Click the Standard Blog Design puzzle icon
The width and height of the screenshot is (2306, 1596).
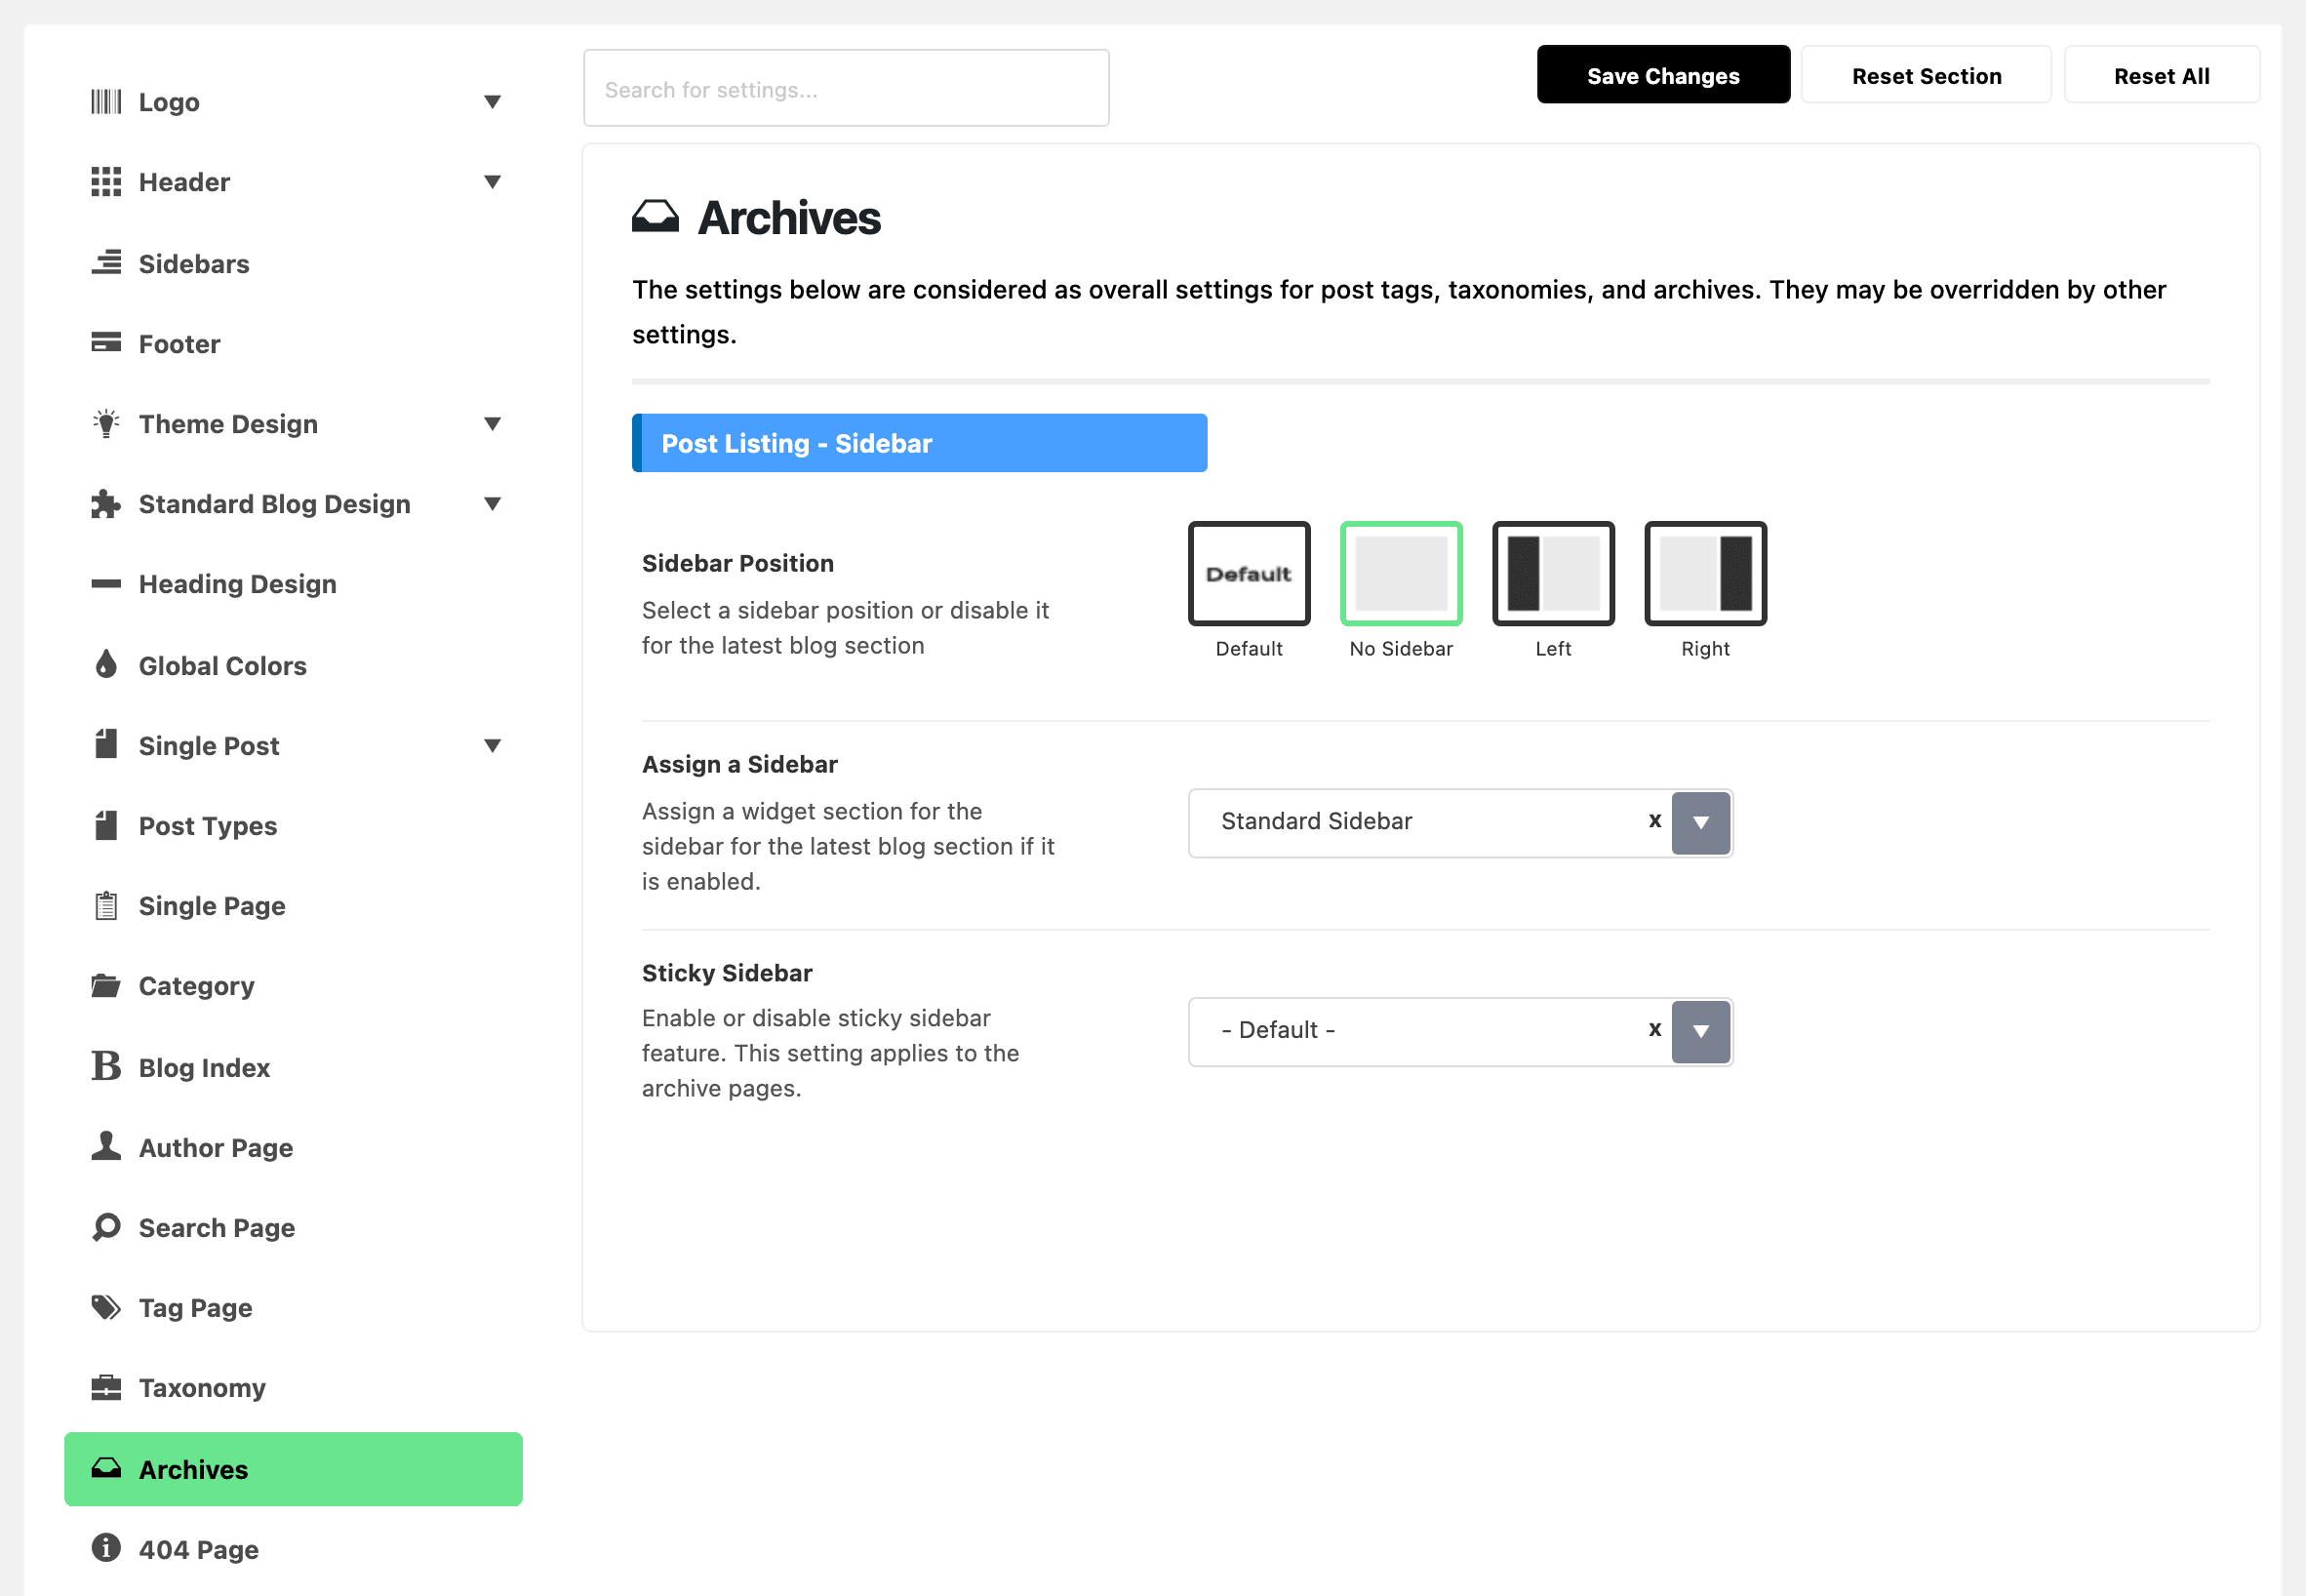tap(106, 504)
